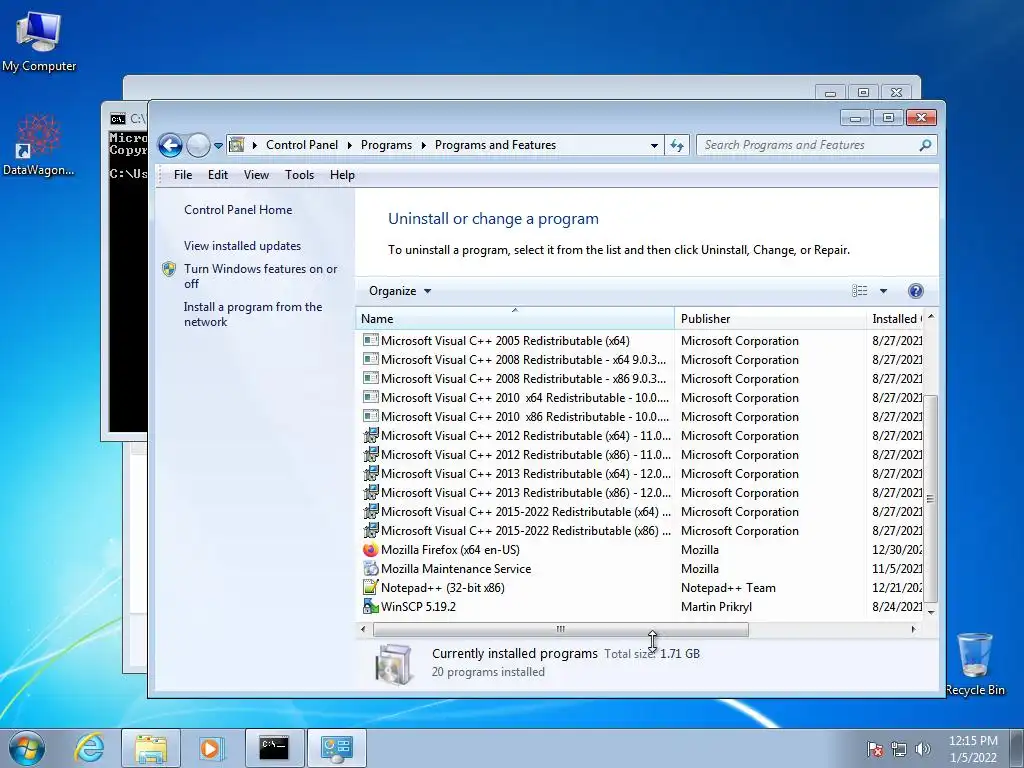
Task: Click the Refresh button beside address bar
Action: (677, 145)
